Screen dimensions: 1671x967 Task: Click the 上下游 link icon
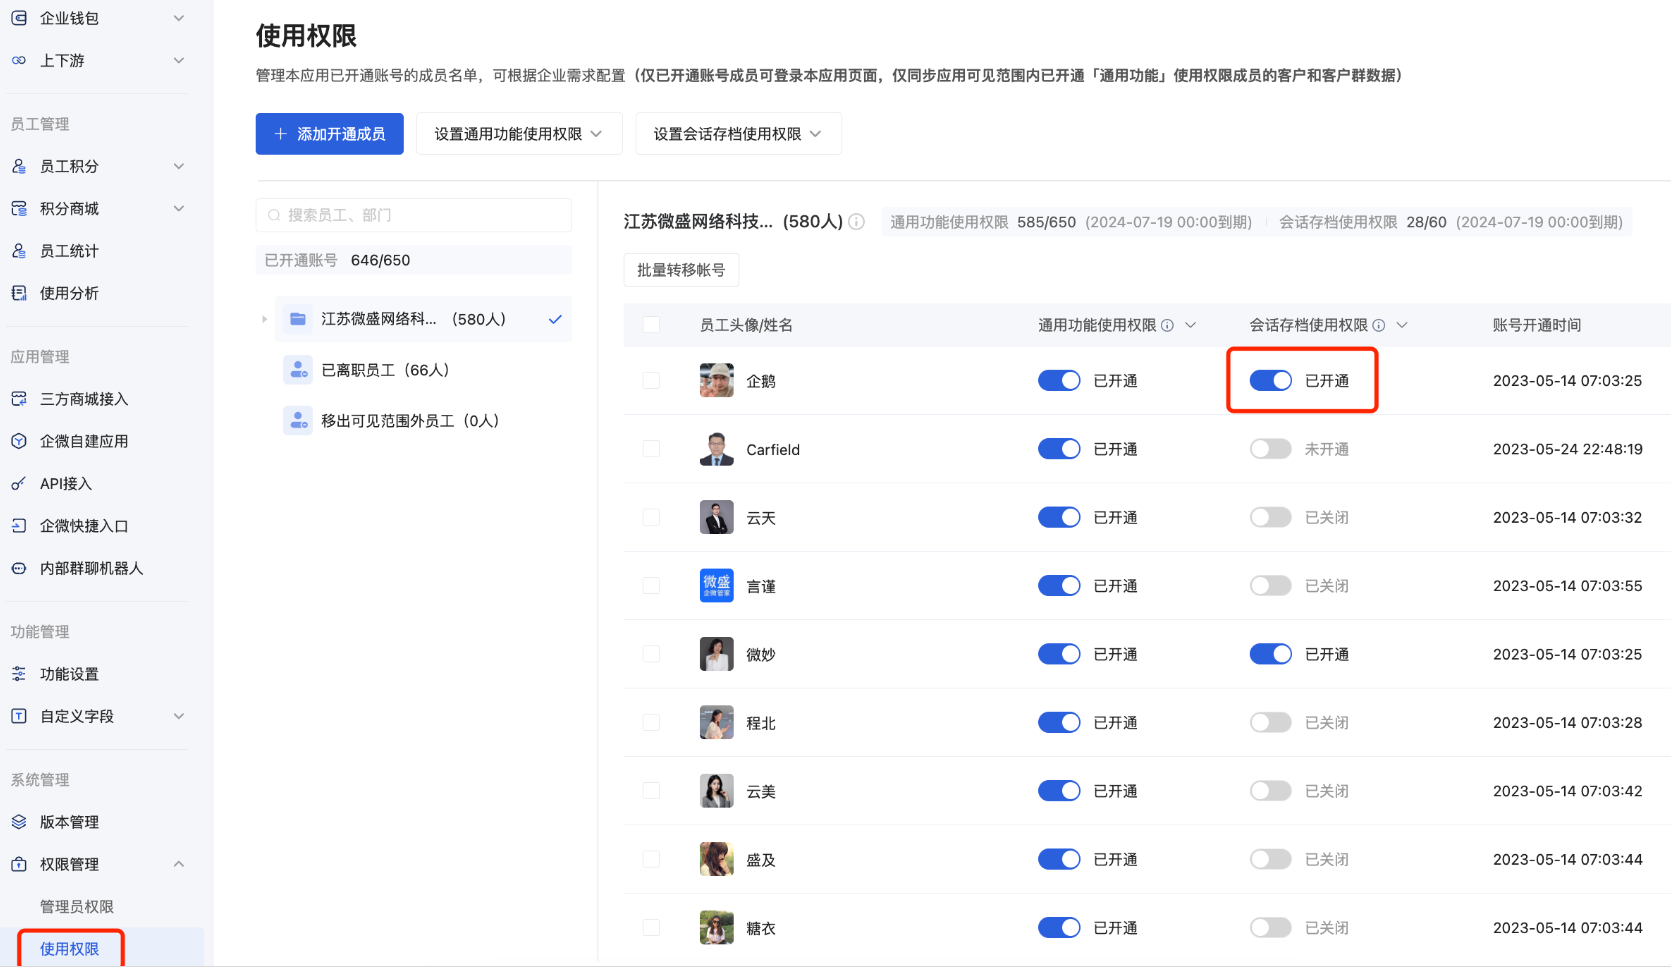pos(19,60)
